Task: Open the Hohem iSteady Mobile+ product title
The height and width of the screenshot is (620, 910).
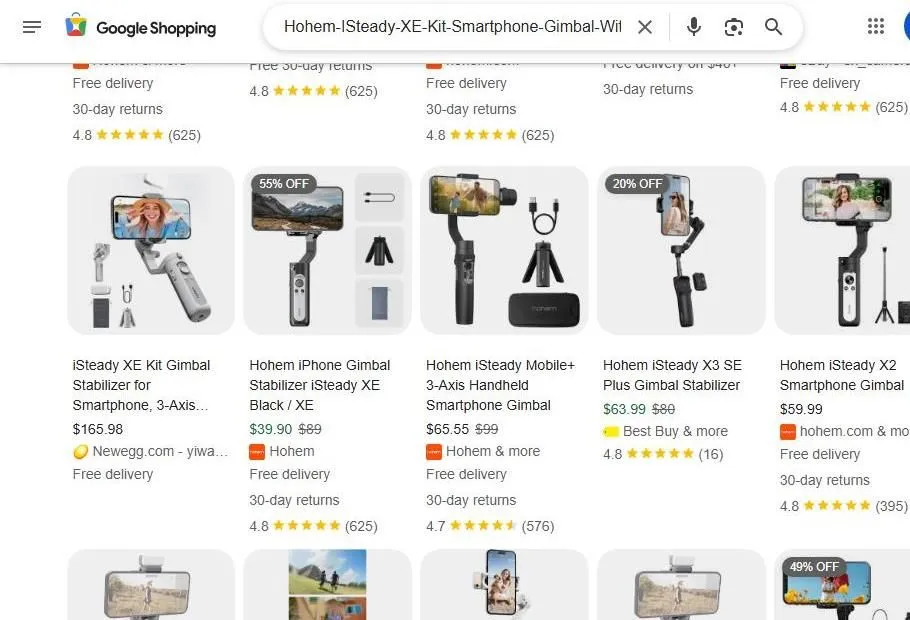Action: pyautogui.click(x=500, y=385)
